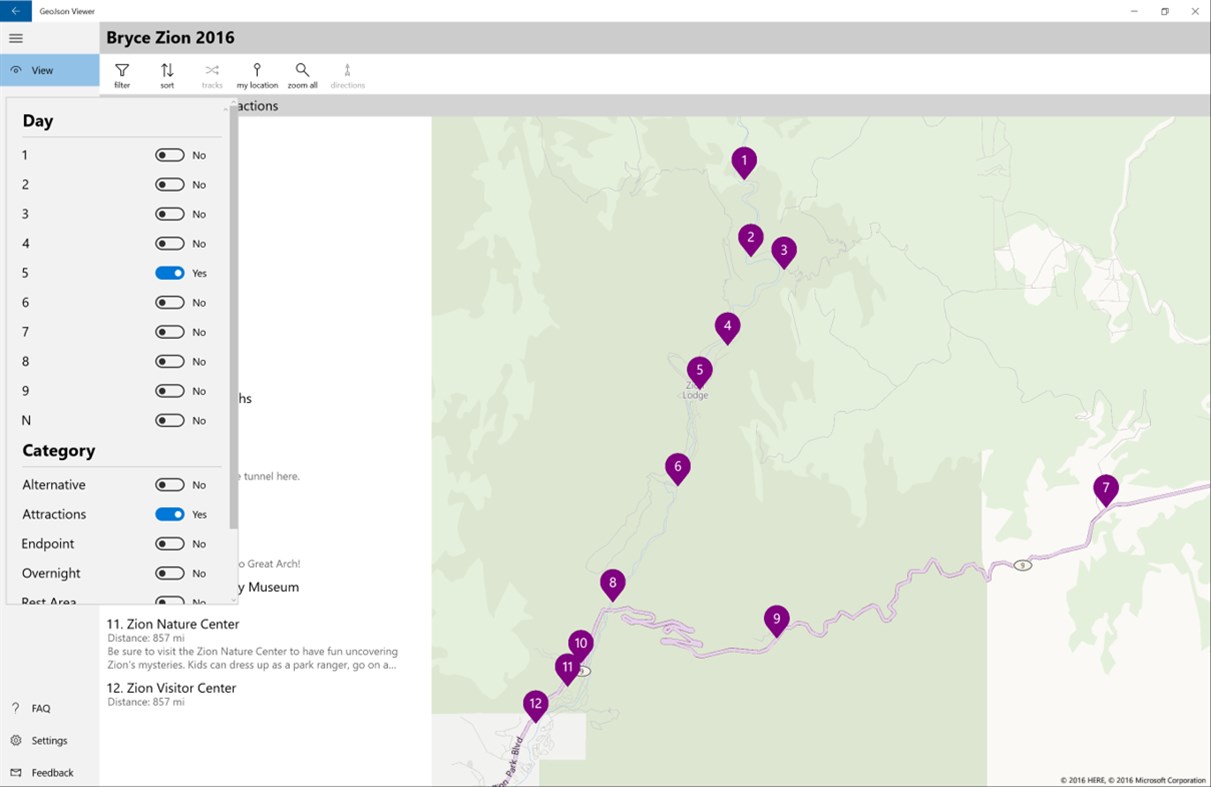Viewport: 1211px width, 787px height.
Task: Select map pin number 3
Action: pyautogui.click(x=784, y=251)
